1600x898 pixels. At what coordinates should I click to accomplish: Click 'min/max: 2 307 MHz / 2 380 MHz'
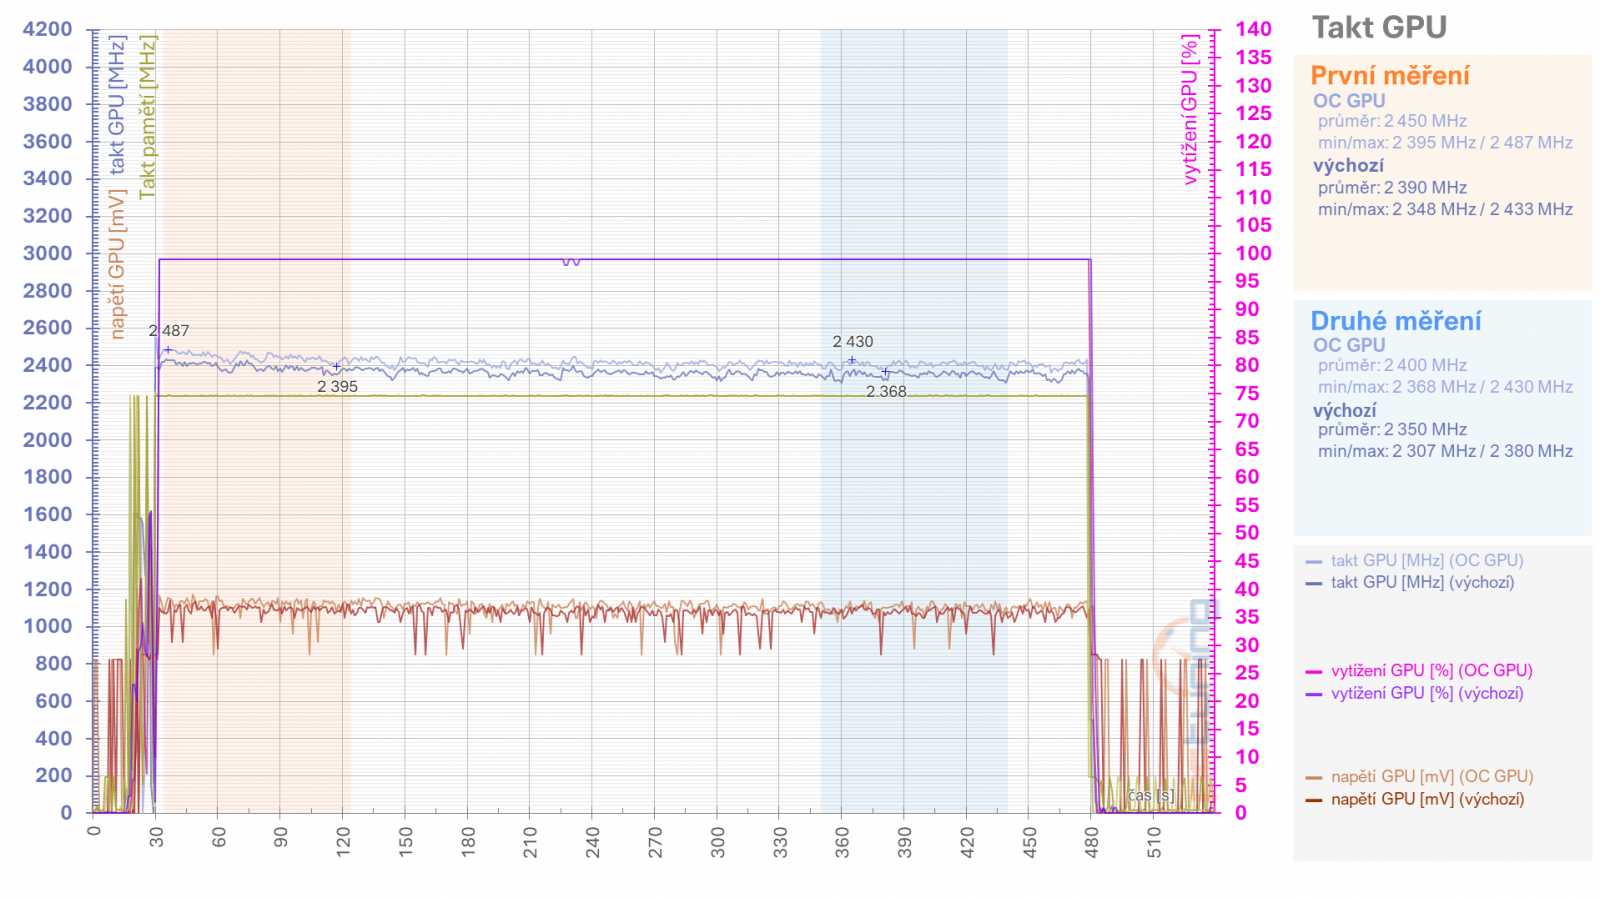pos(1445,452)
